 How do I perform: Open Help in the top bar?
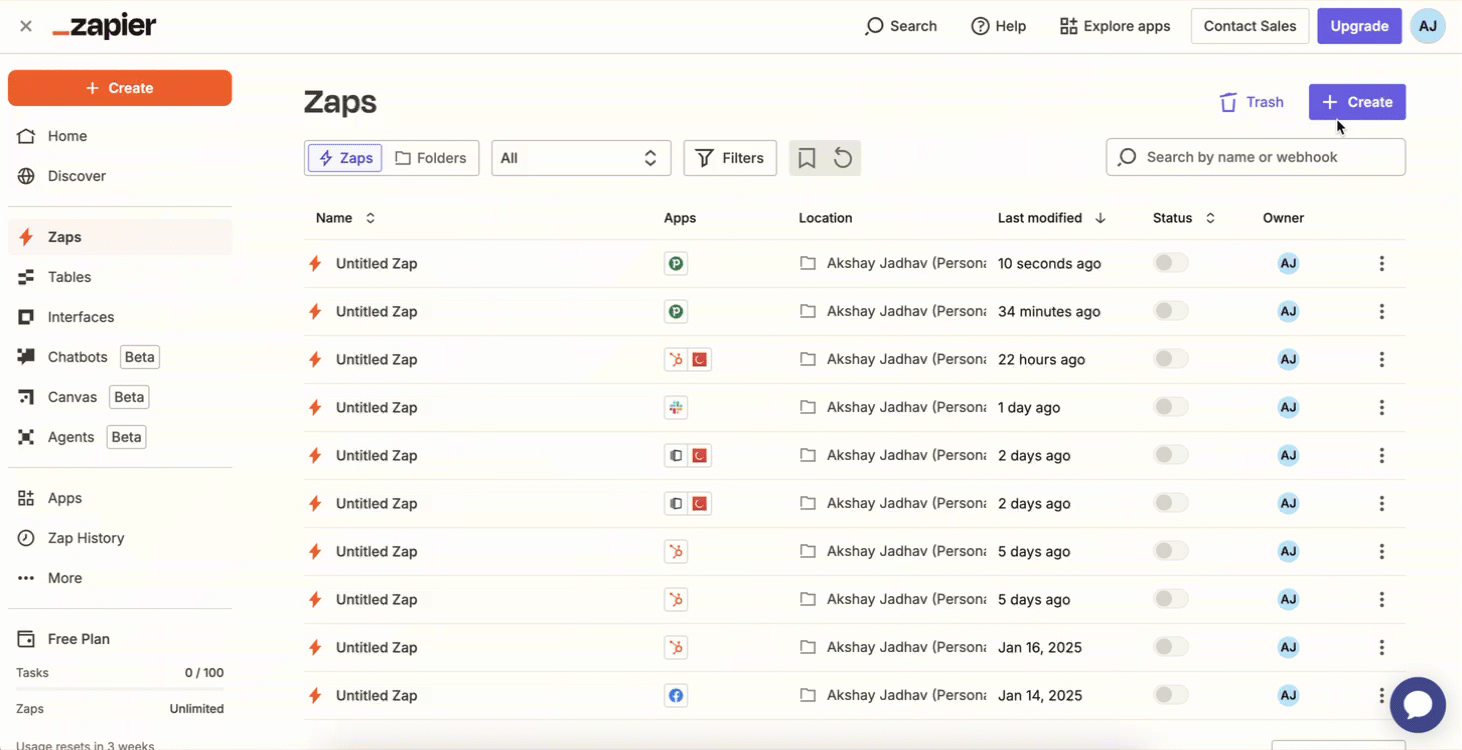click(x=999, y=26)
